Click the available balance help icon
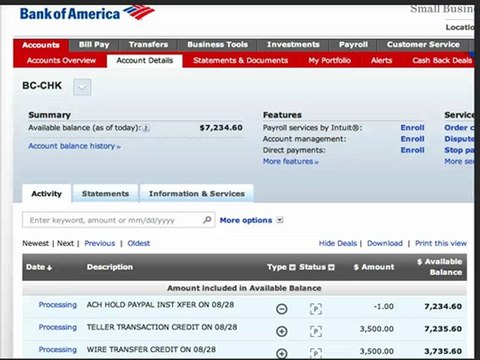480x360 pixels. pyautogui.click(x=146, y=128)
